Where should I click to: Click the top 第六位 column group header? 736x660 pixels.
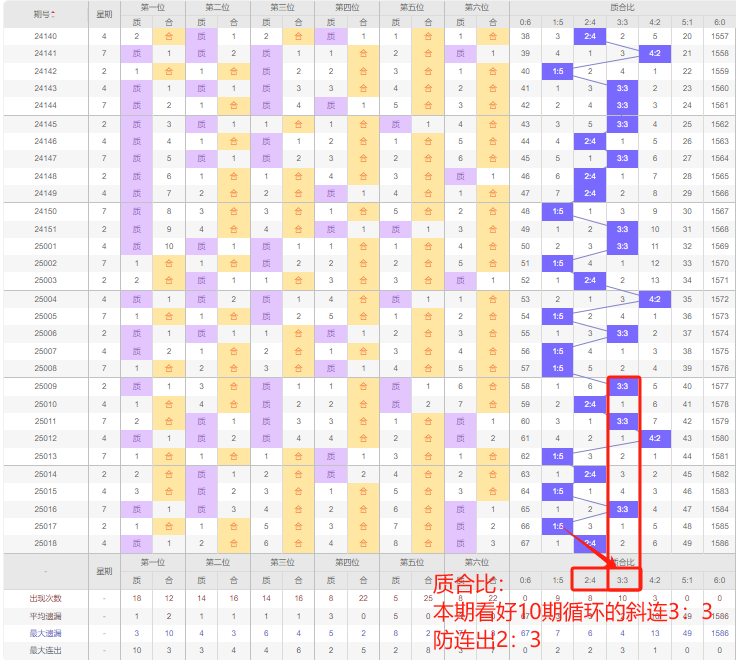click(x=476, y=7)
